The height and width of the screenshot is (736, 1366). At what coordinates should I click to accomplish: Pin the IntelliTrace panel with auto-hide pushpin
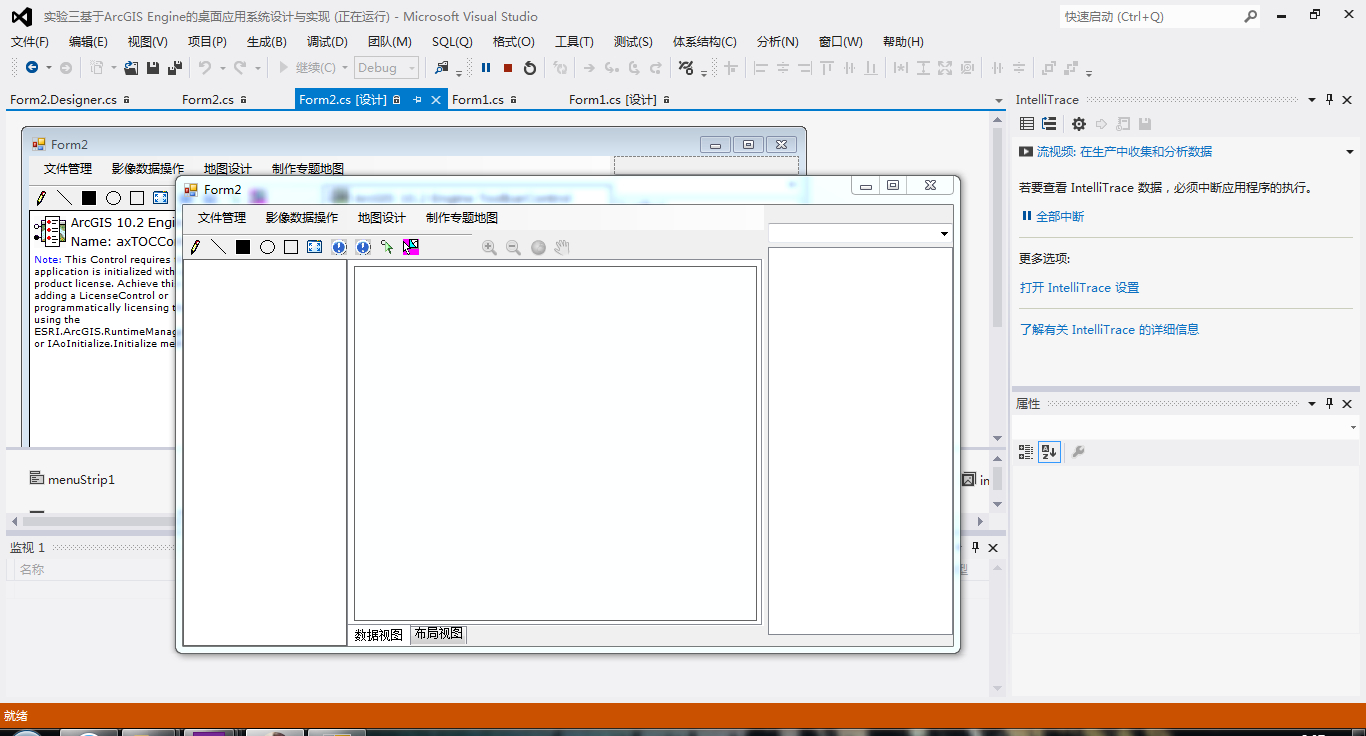click(x=1329, y=99)
